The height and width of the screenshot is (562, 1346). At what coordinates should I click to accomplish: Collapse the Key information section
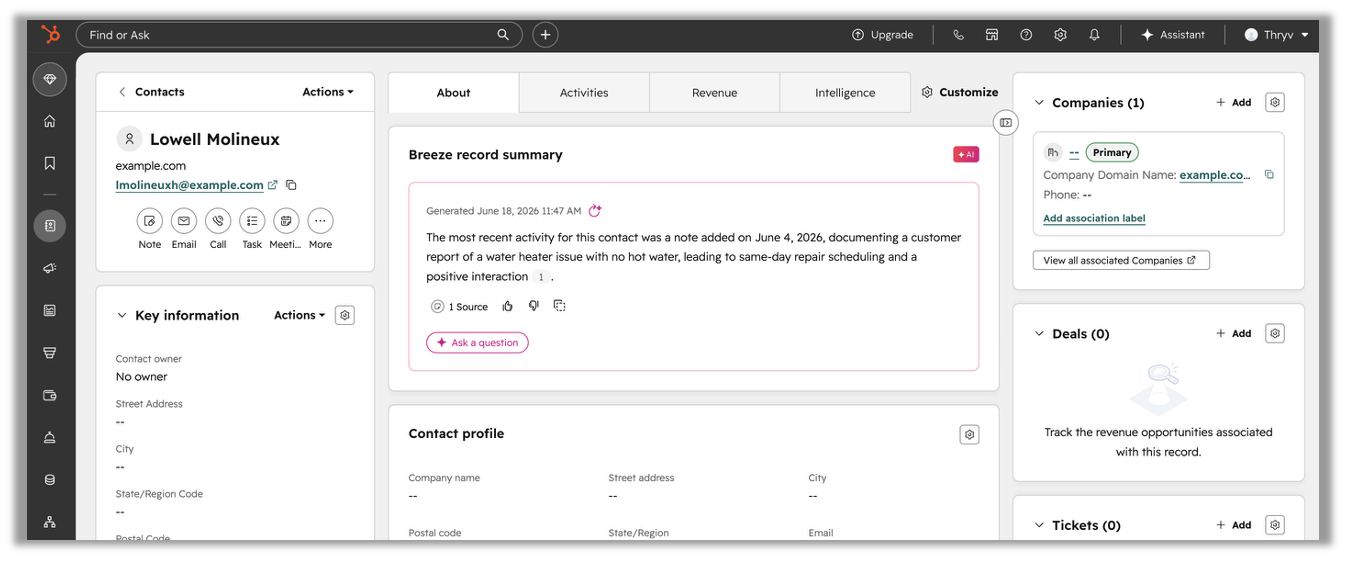point(122,315)
